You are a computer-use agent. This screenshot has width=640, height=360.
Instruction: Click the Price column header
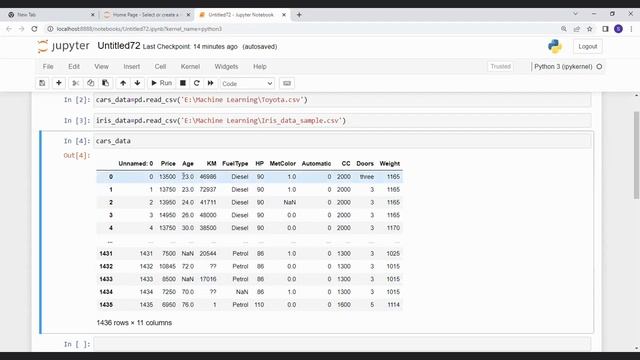[168, 164]
